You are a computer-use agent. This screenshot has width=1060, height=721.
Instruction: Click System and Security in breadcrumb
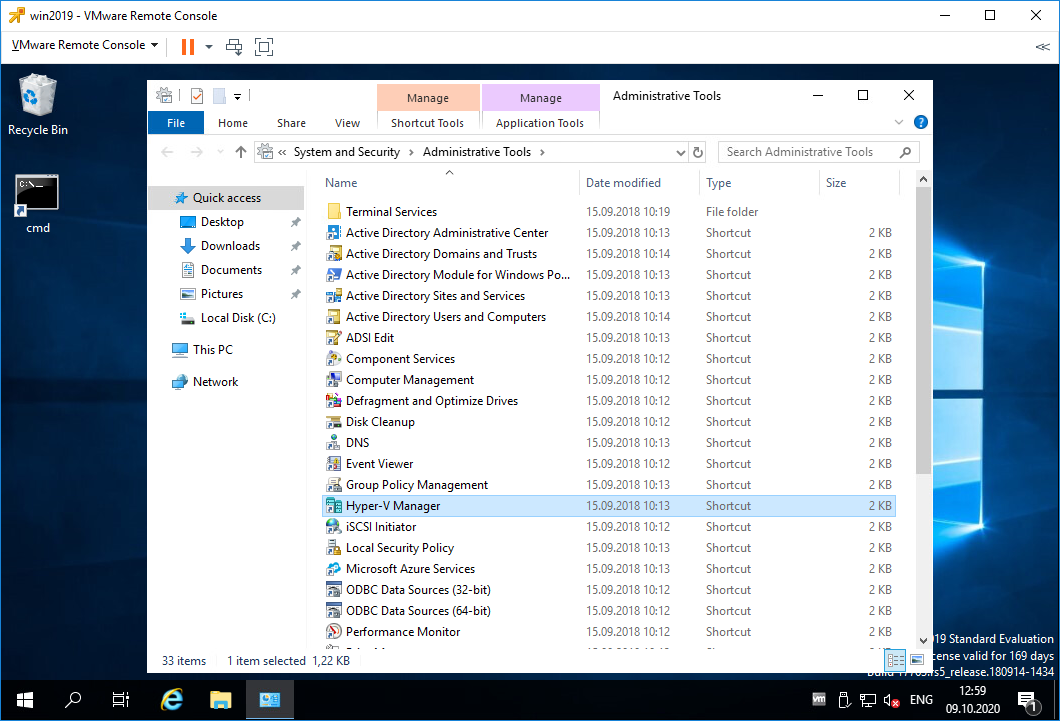click(347, 152)
